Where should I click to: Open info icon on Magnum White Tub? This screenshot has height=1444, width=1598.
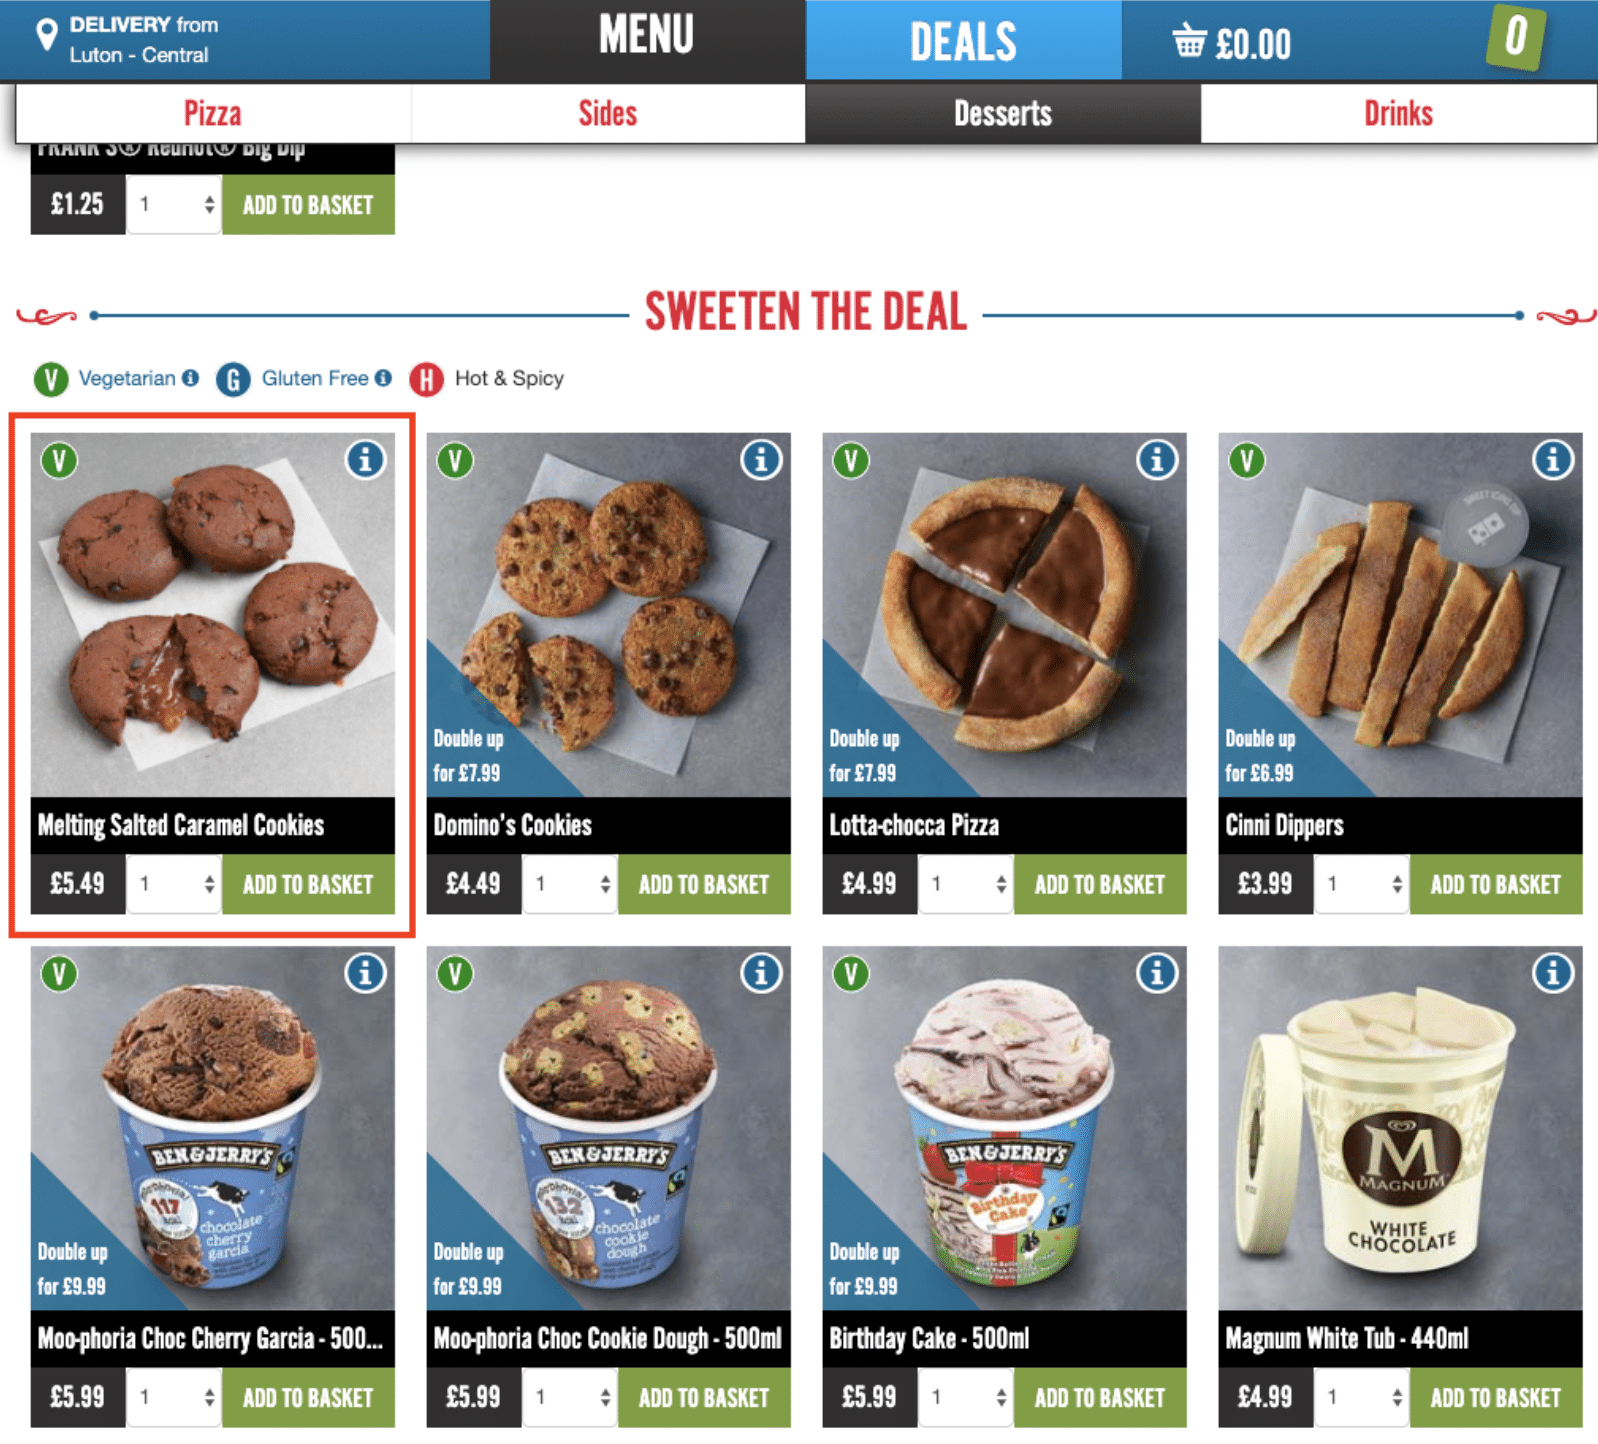1553,973
